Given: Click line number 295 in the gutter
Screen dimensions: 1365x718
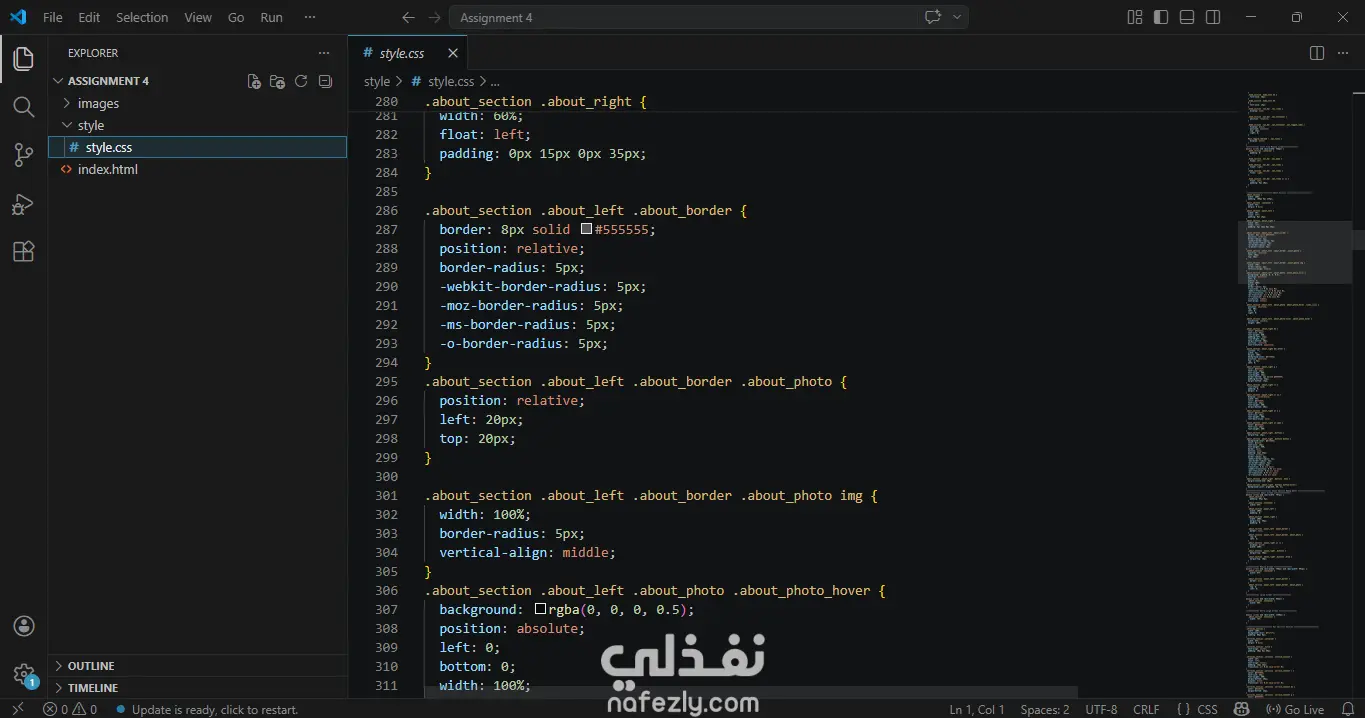Looking at the screenshot, I should [x=386, y=381].
